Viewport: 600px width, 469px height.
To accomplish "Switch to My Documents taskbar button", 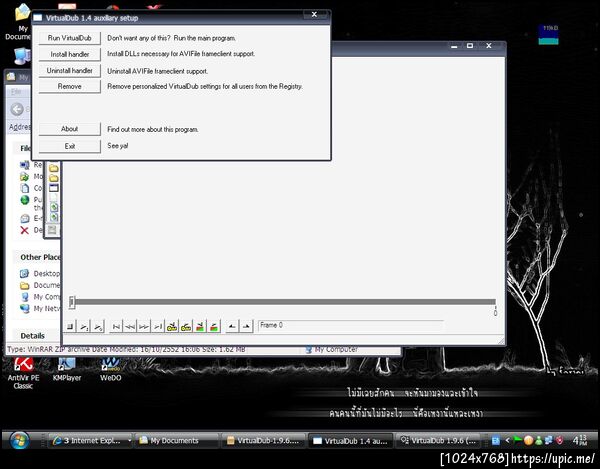I will click(x=177, y=440).
